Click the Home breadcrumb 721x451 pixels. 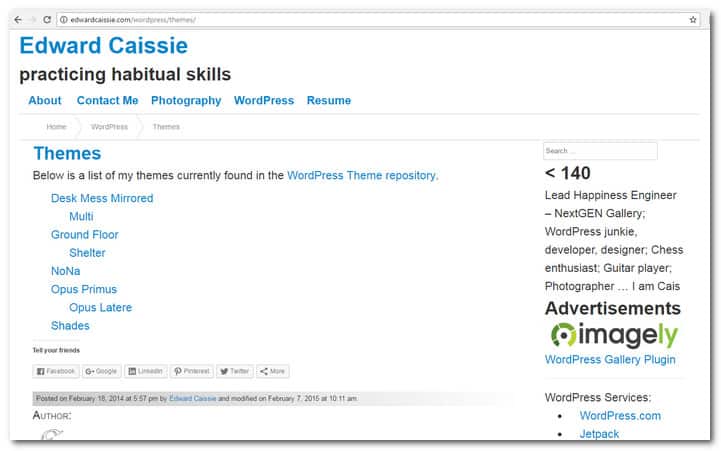coord(56,127)
